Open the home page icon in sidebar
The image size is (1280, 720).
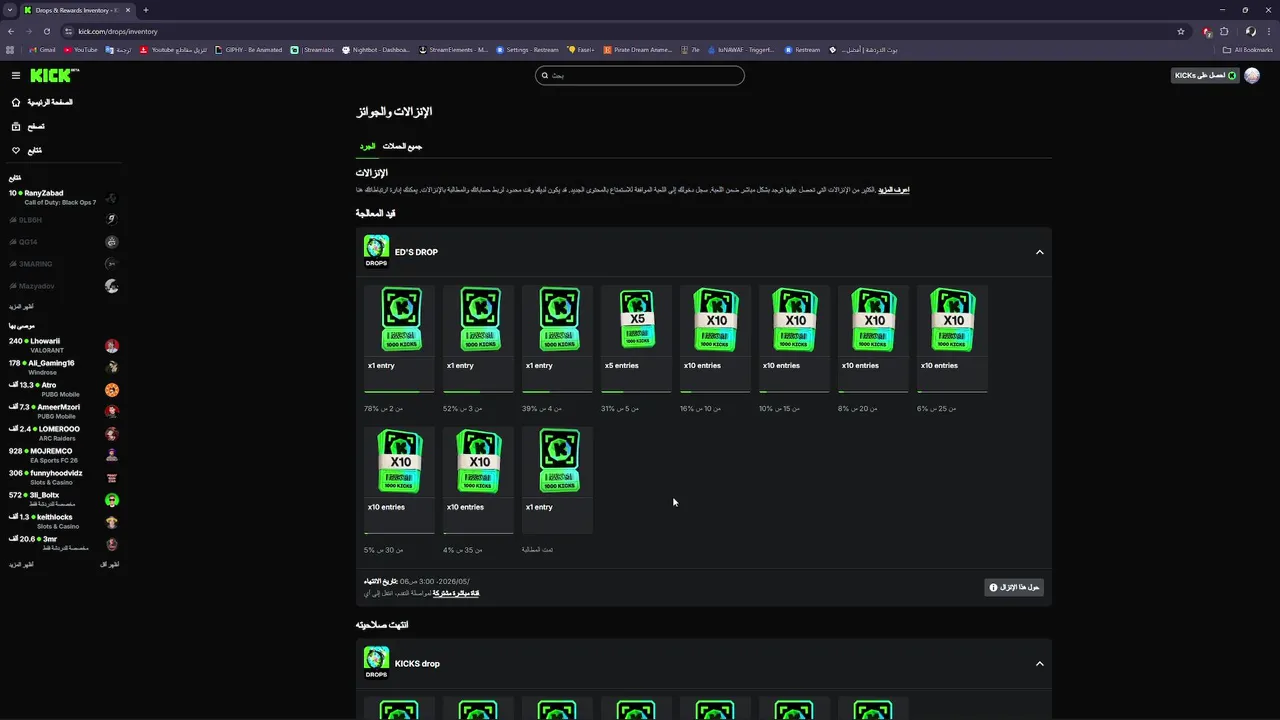[16, 102]
